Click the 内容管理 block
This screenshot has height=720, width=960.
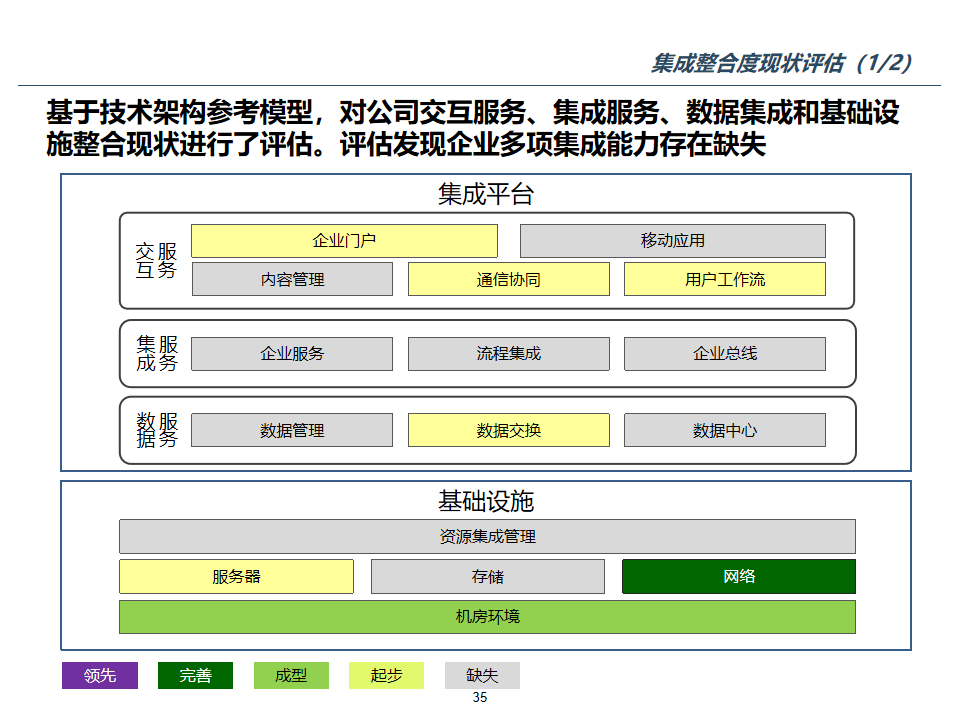pos(292,279)
